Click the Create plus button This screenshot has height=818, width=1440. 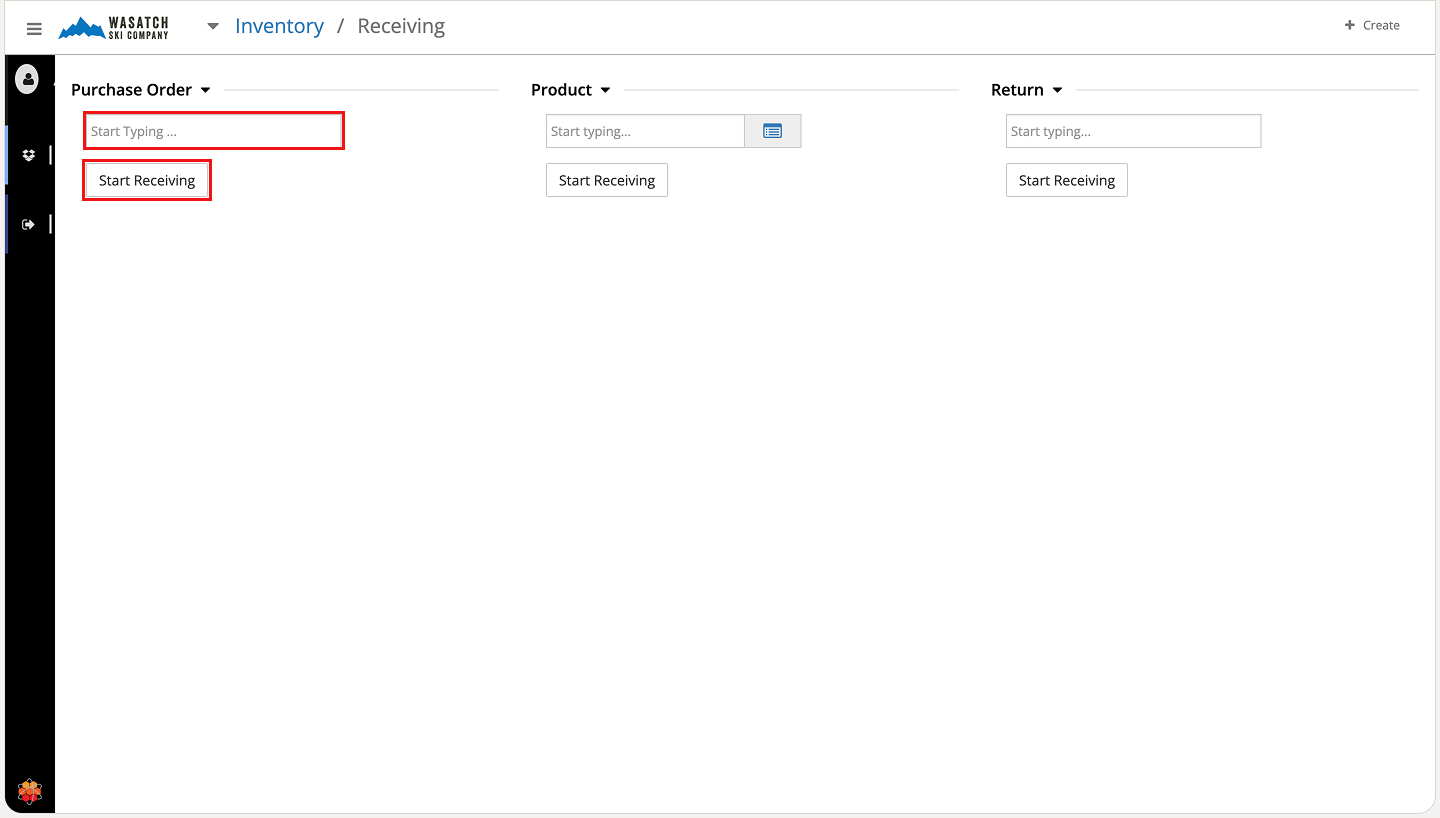(x=1372, y=25)
